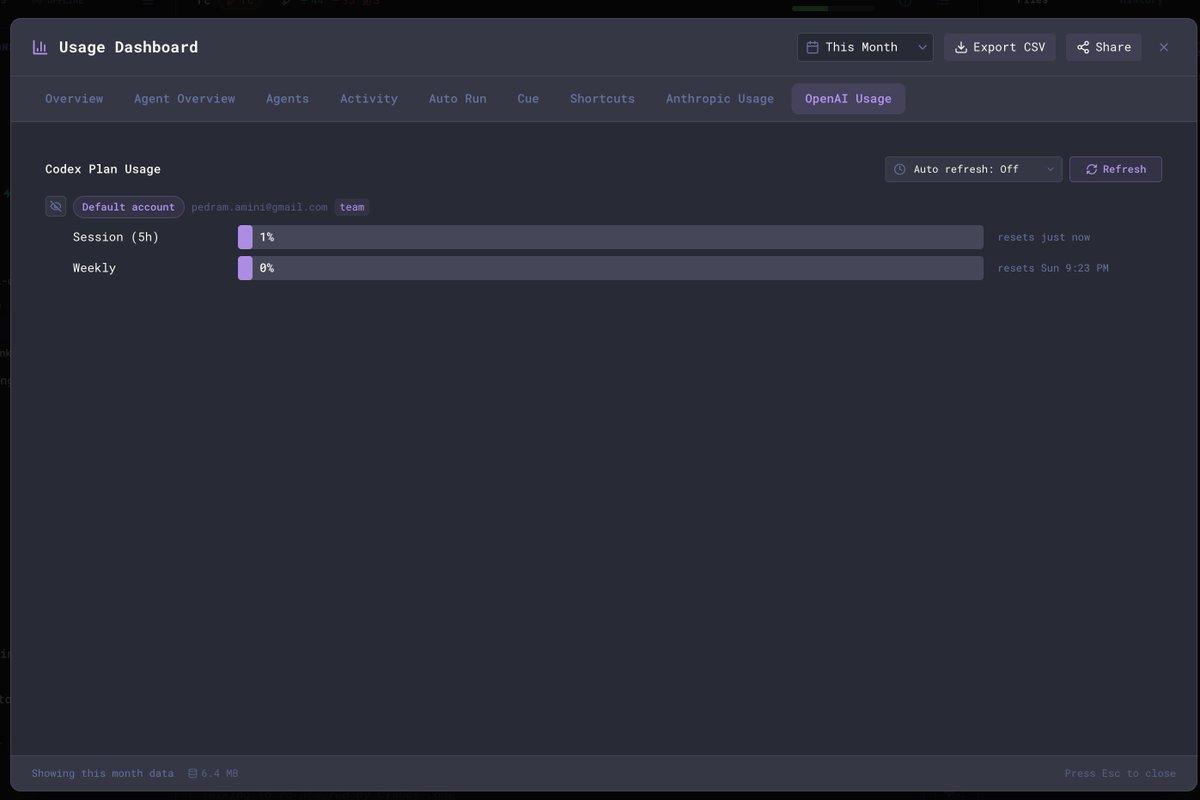
Task: Close the Usage Dashboard dialog
Action: pyautogui.click(x=1164, y=47)
